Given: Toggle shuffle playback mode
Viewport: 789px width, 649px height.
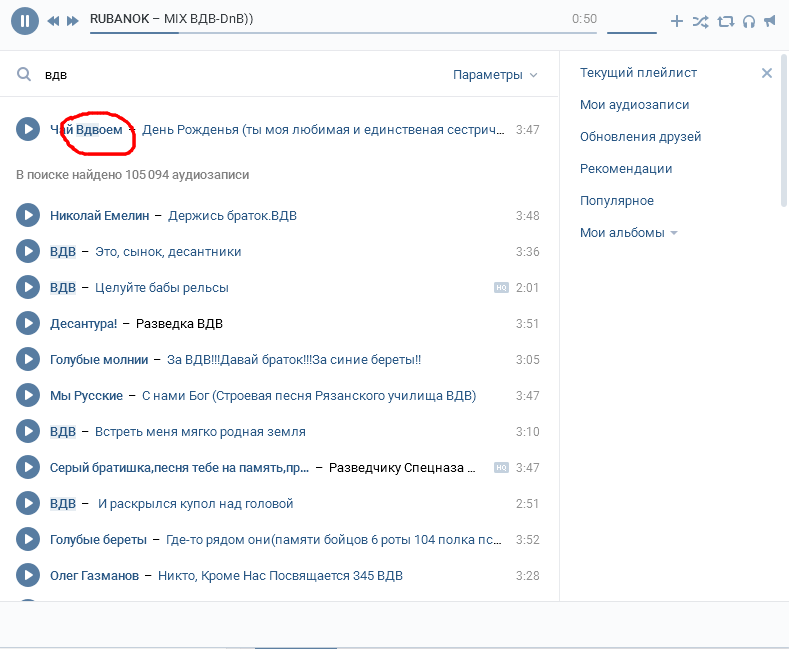Looking at the screenshot, I should click(701, 20).
